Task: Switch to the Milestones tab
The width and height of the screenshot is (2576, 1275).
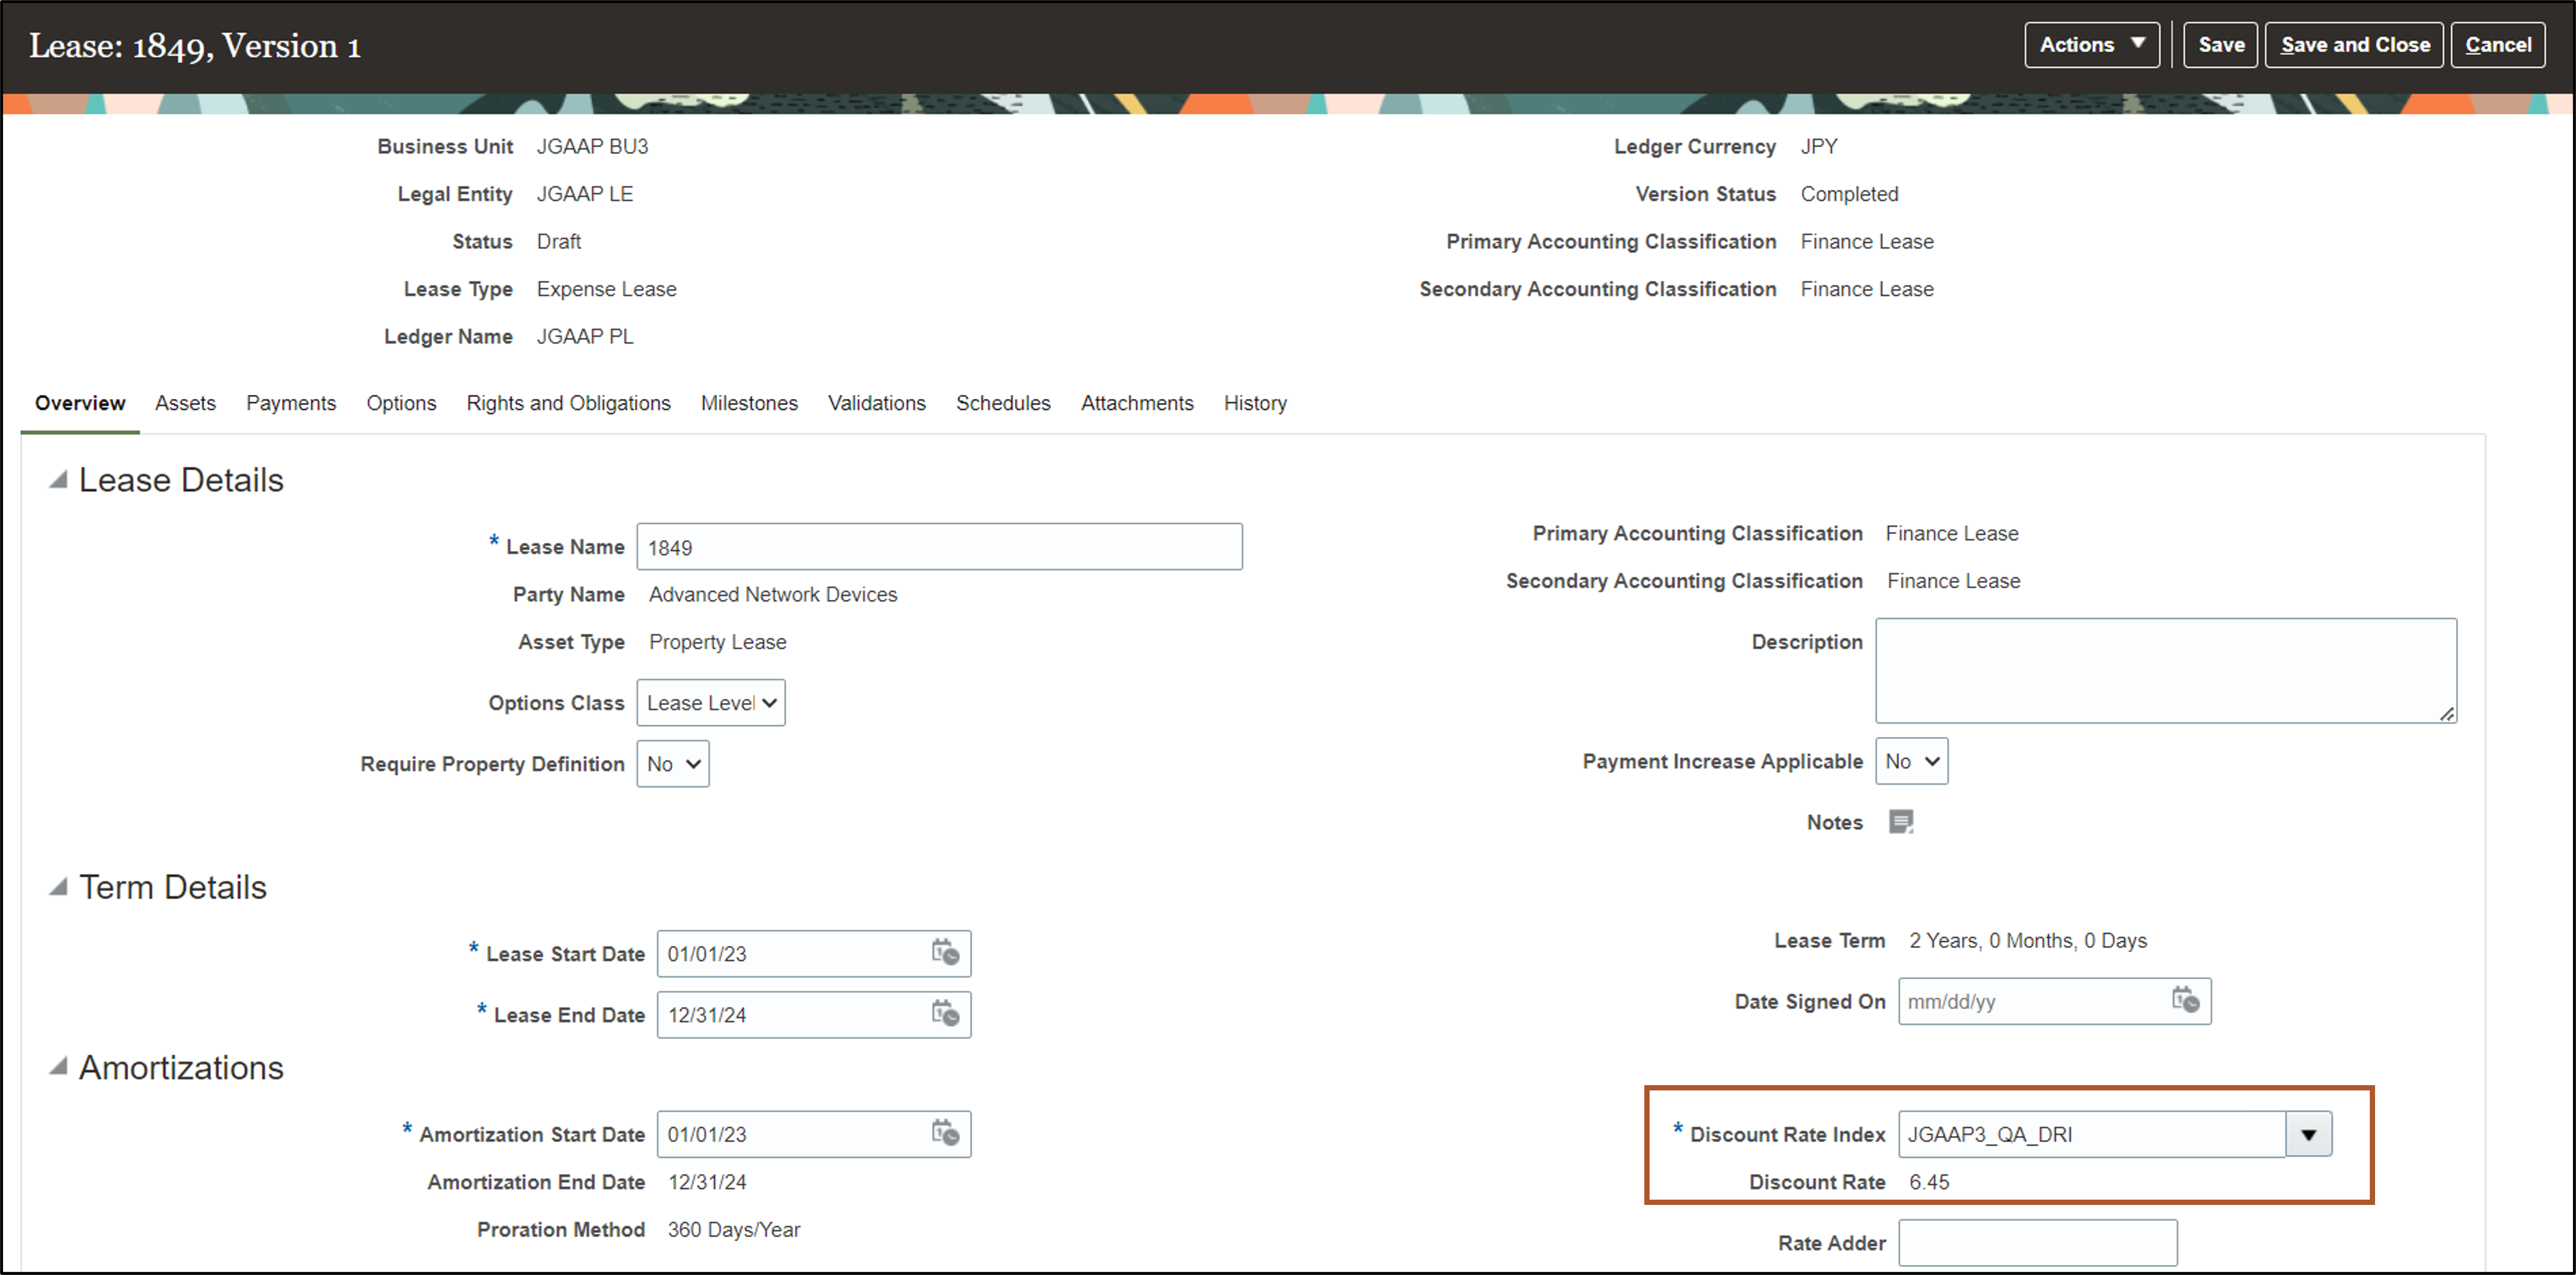Action: pyautogui.click(x=749, y=403)
